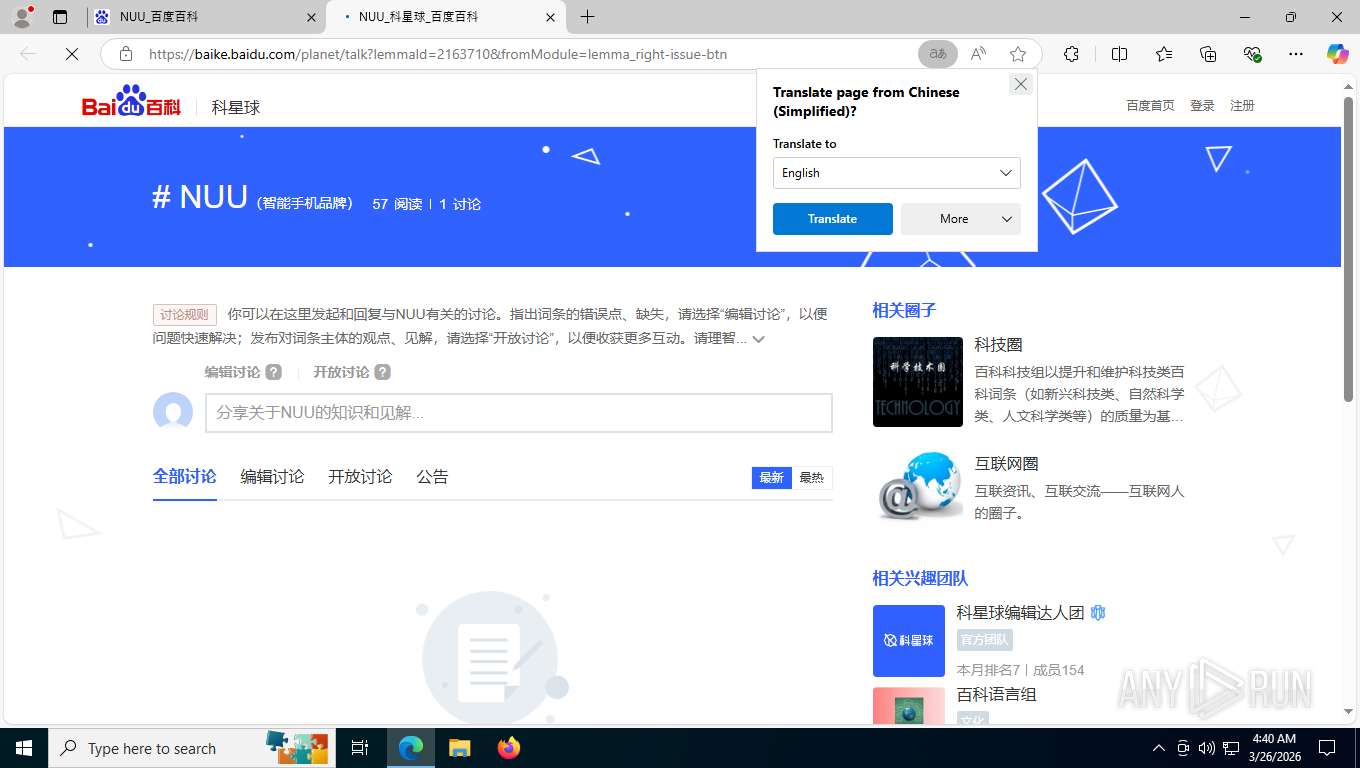The height and width of the screenshot is (768, 1360).
Task: Open the Favorites list icon
Action: (1164, 54)
